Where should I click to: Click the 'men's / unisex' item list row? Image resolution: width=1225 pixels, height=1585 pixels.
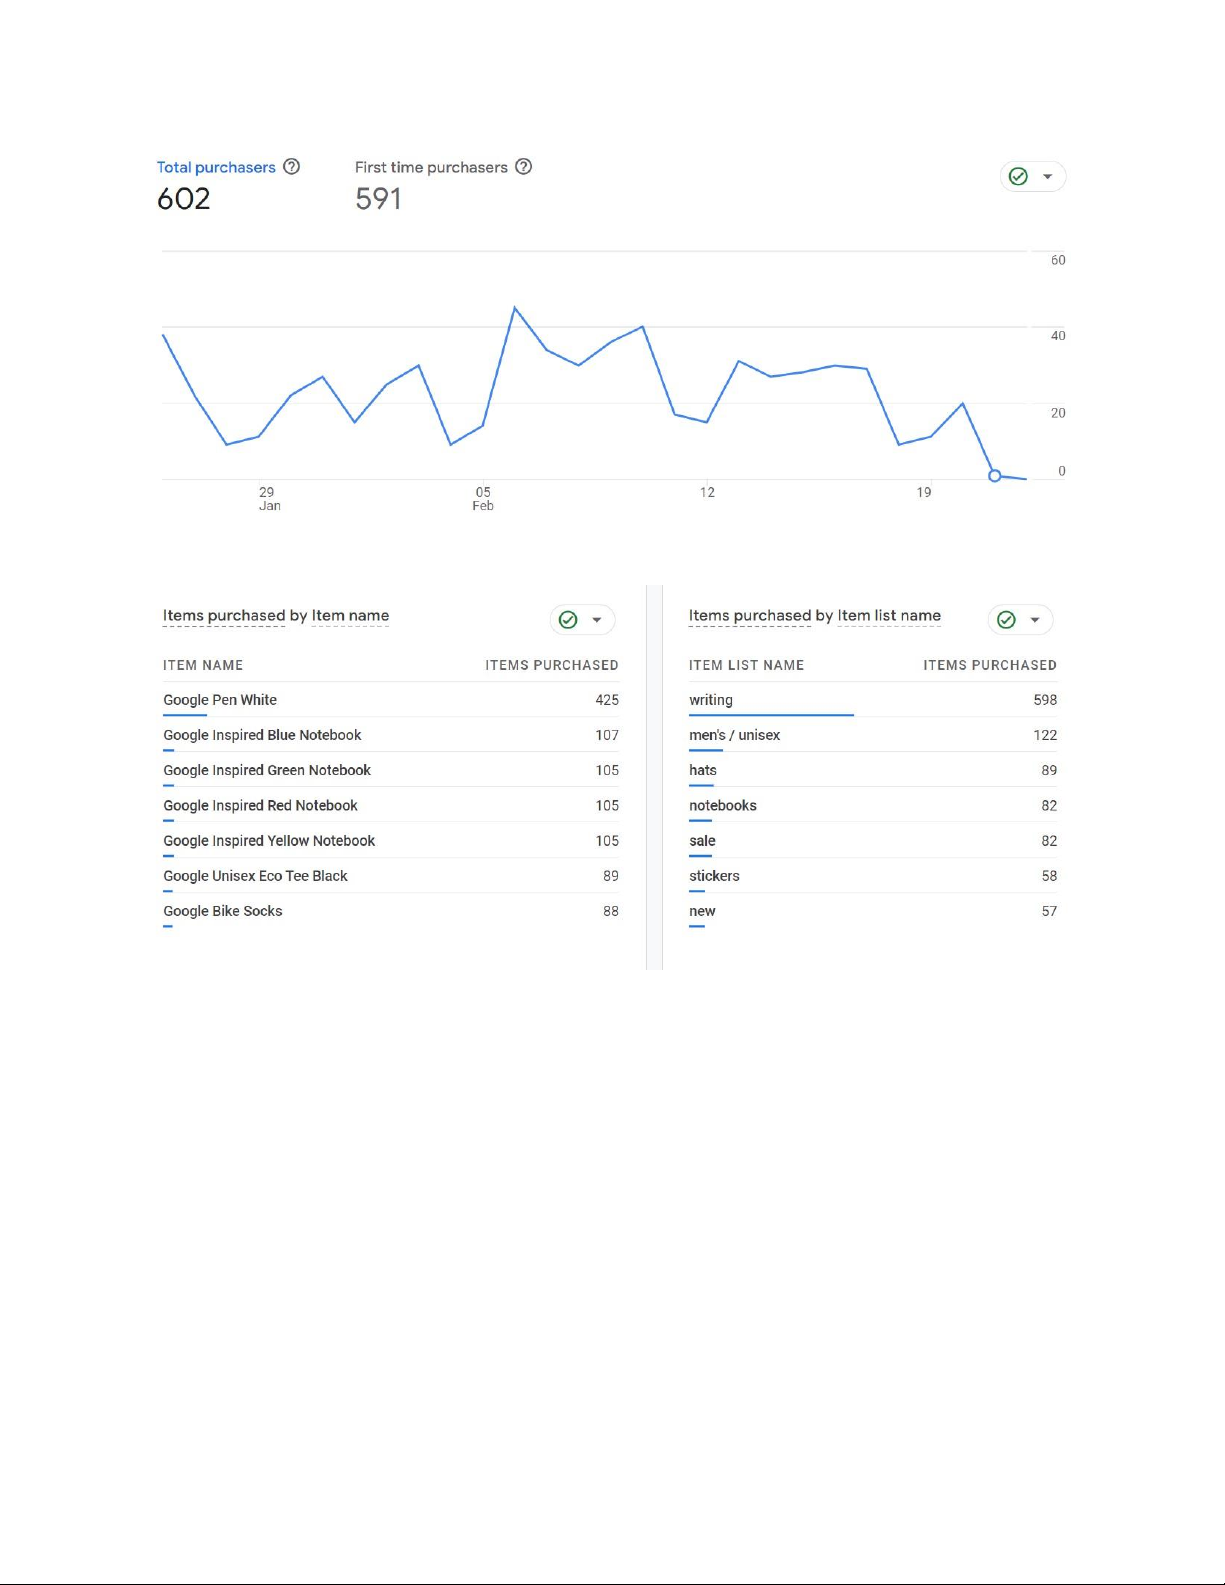[873, 735]
